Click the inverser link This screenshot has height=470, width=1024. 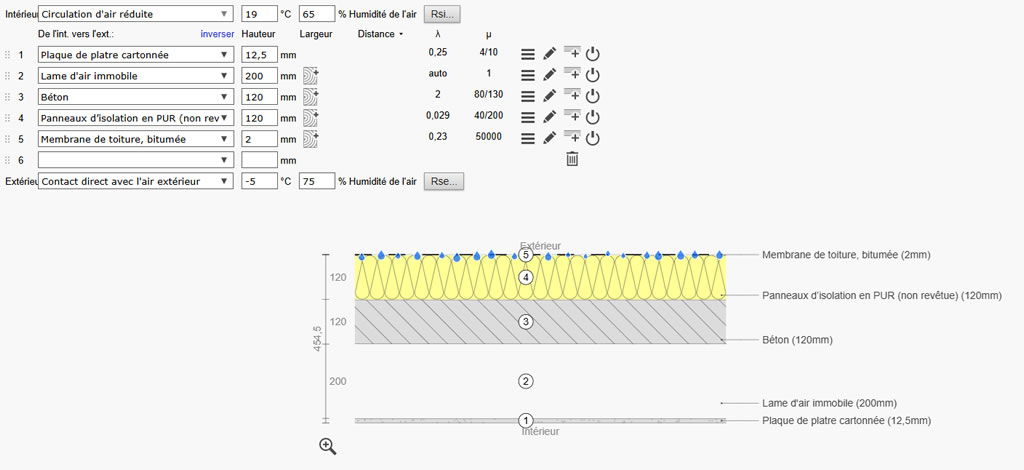click(x=217, y=34)
